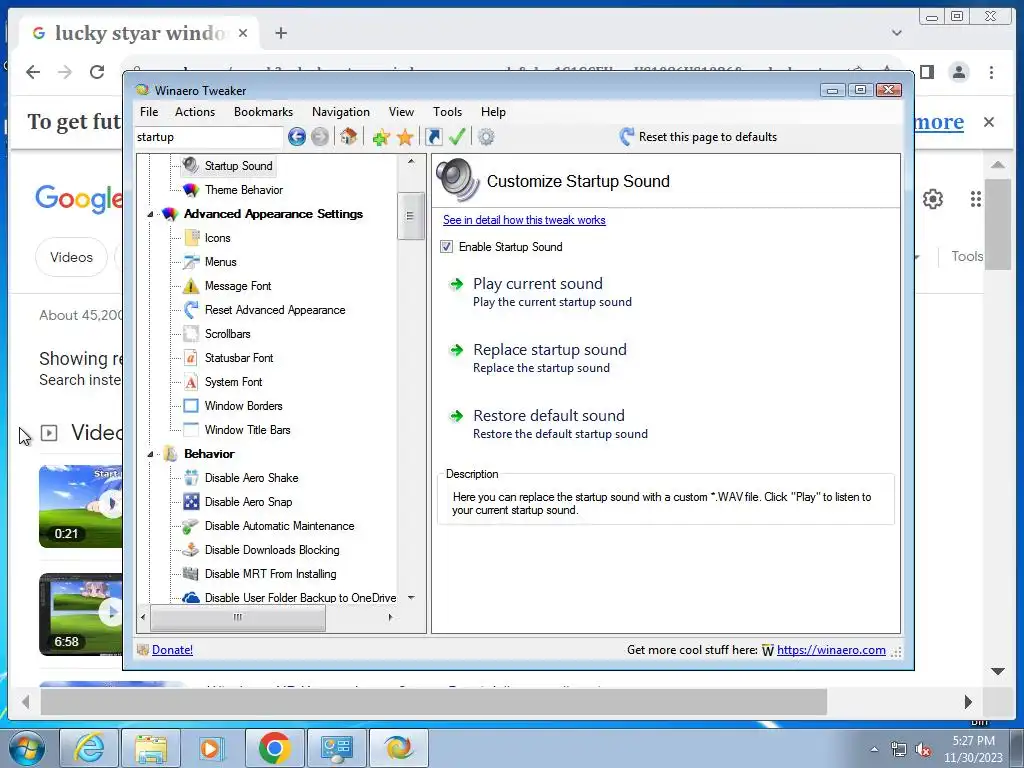Screen dimensions: 1024x768
Task: Click Chrome profile avatar icon
Action: pos(959,72)
